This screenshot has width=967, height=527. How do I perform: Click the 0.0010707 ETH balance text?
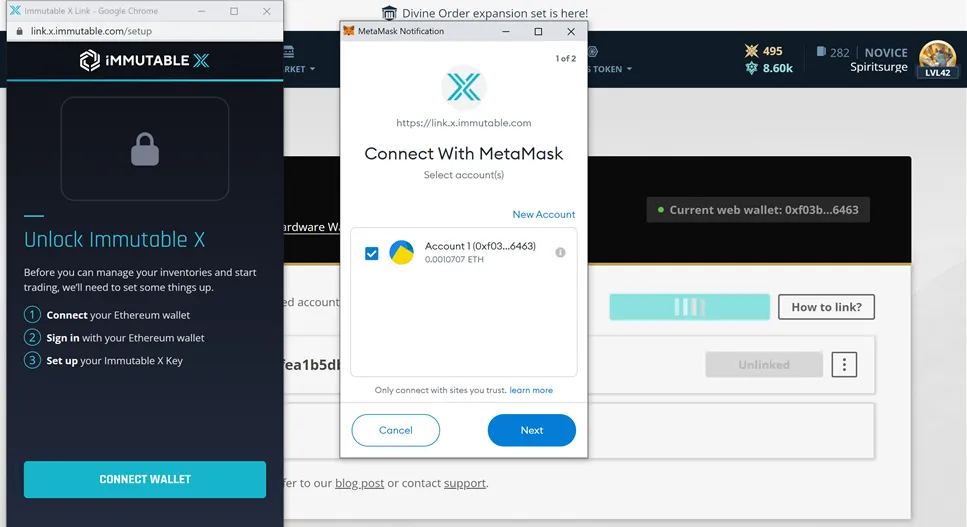point(454,259)
